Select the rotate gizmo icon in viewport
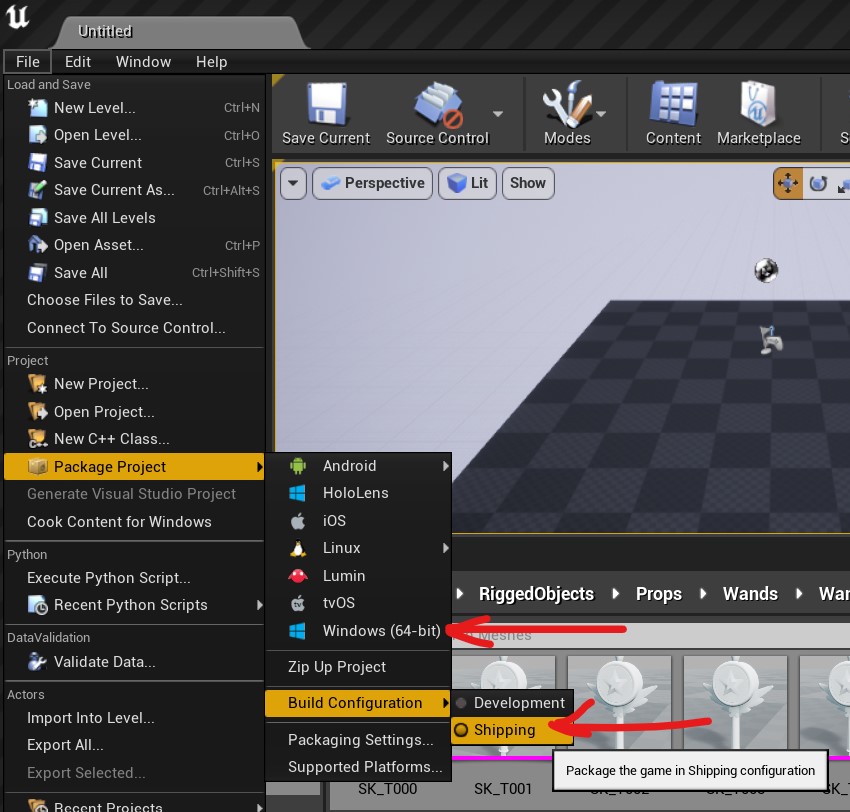 pos(818,184)
